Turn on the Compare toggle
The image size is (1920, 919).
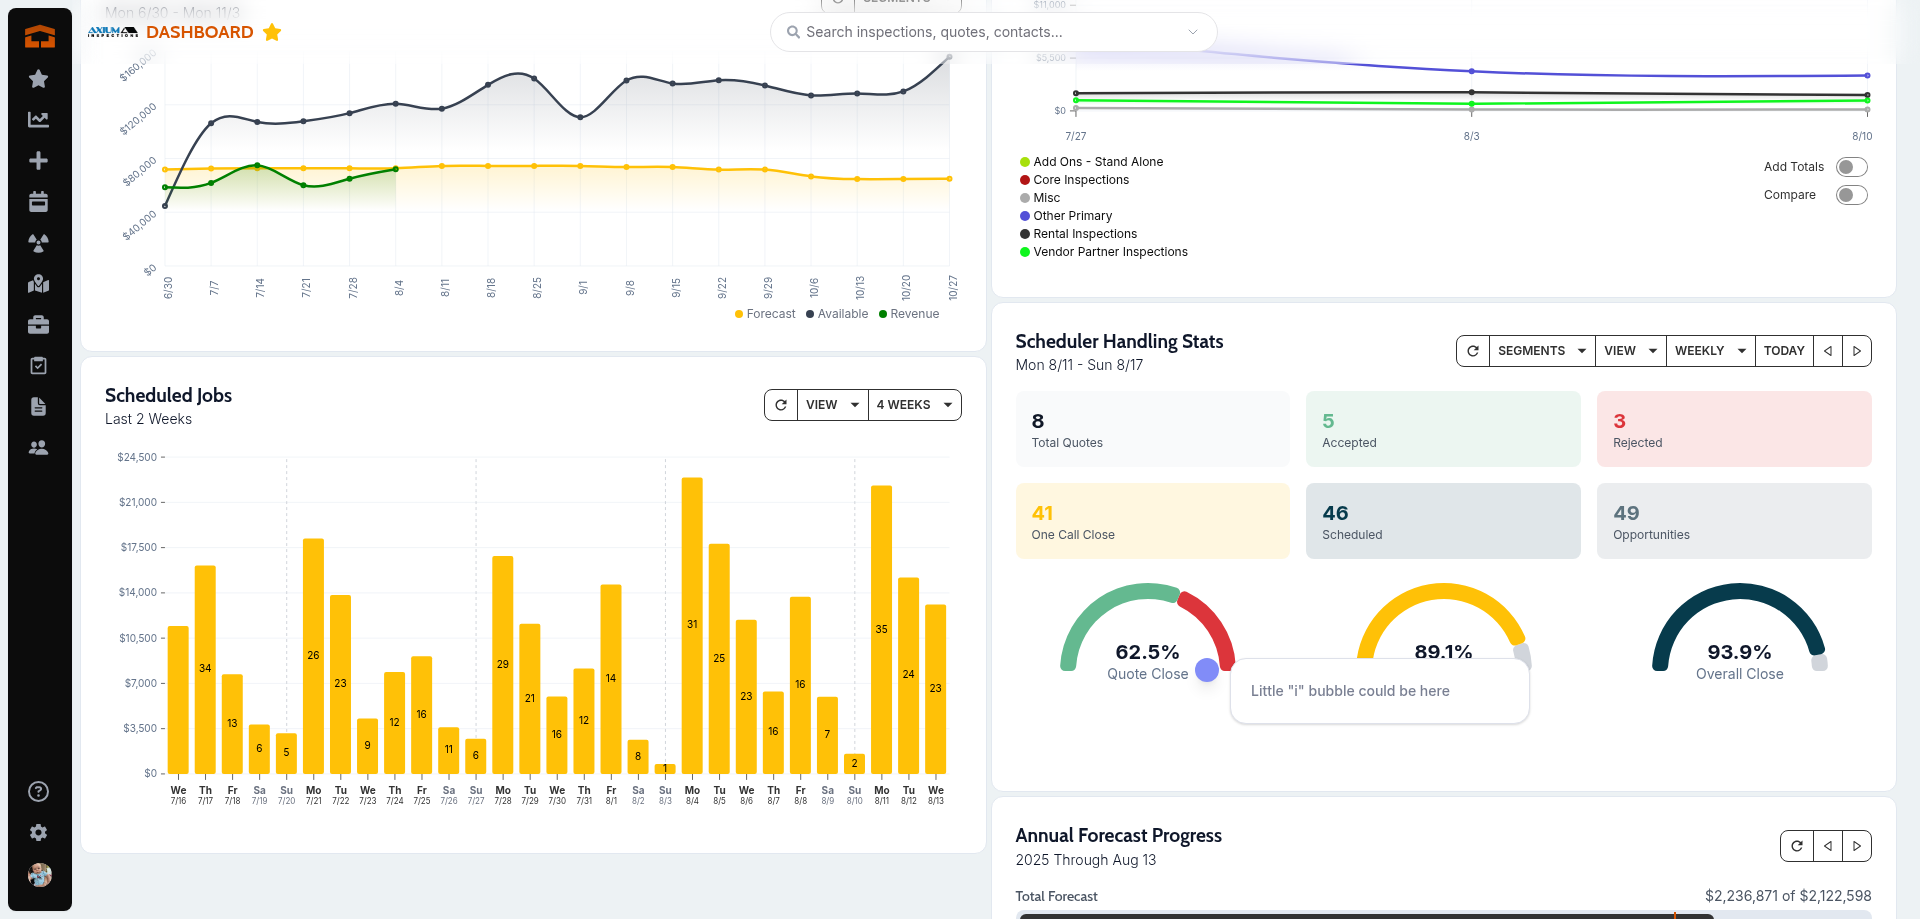(x=1851, y=195)
